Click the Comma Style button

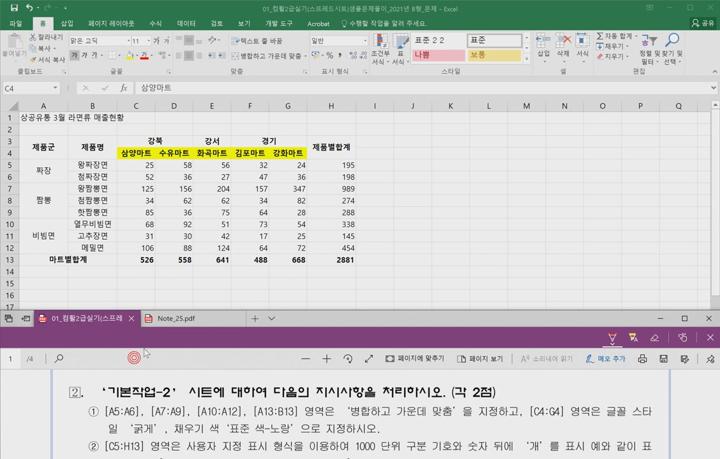[x=340, y=56]
